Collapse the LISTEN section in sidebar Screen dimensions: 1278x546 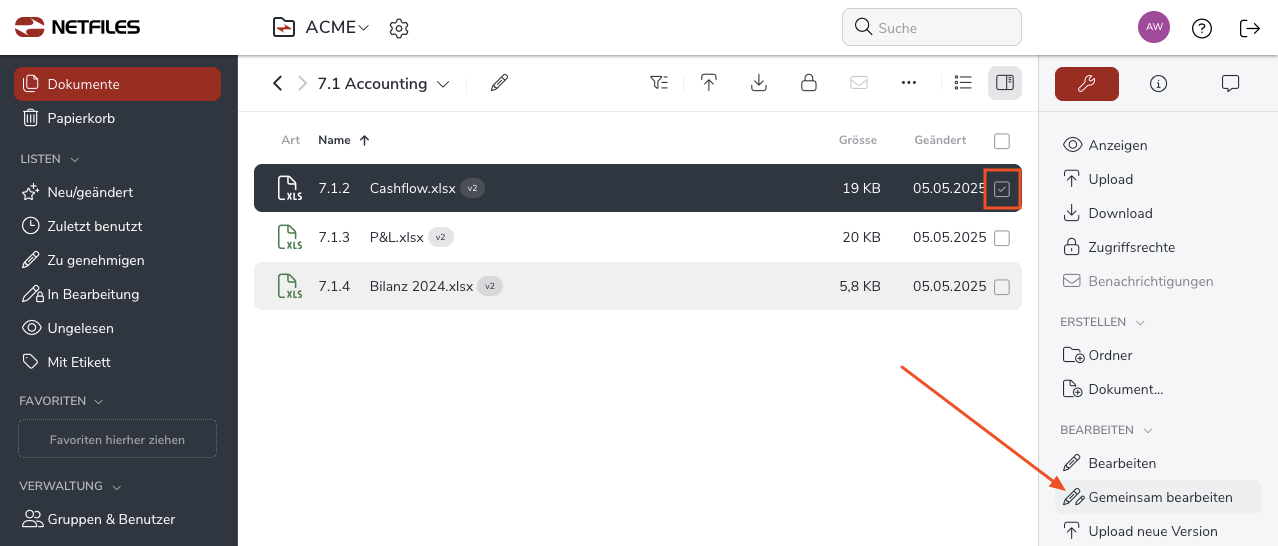pos(74,159)
